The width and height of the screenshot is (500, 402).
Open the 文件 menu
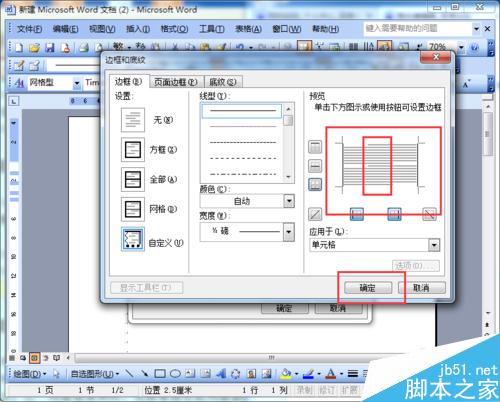(29, 29)
